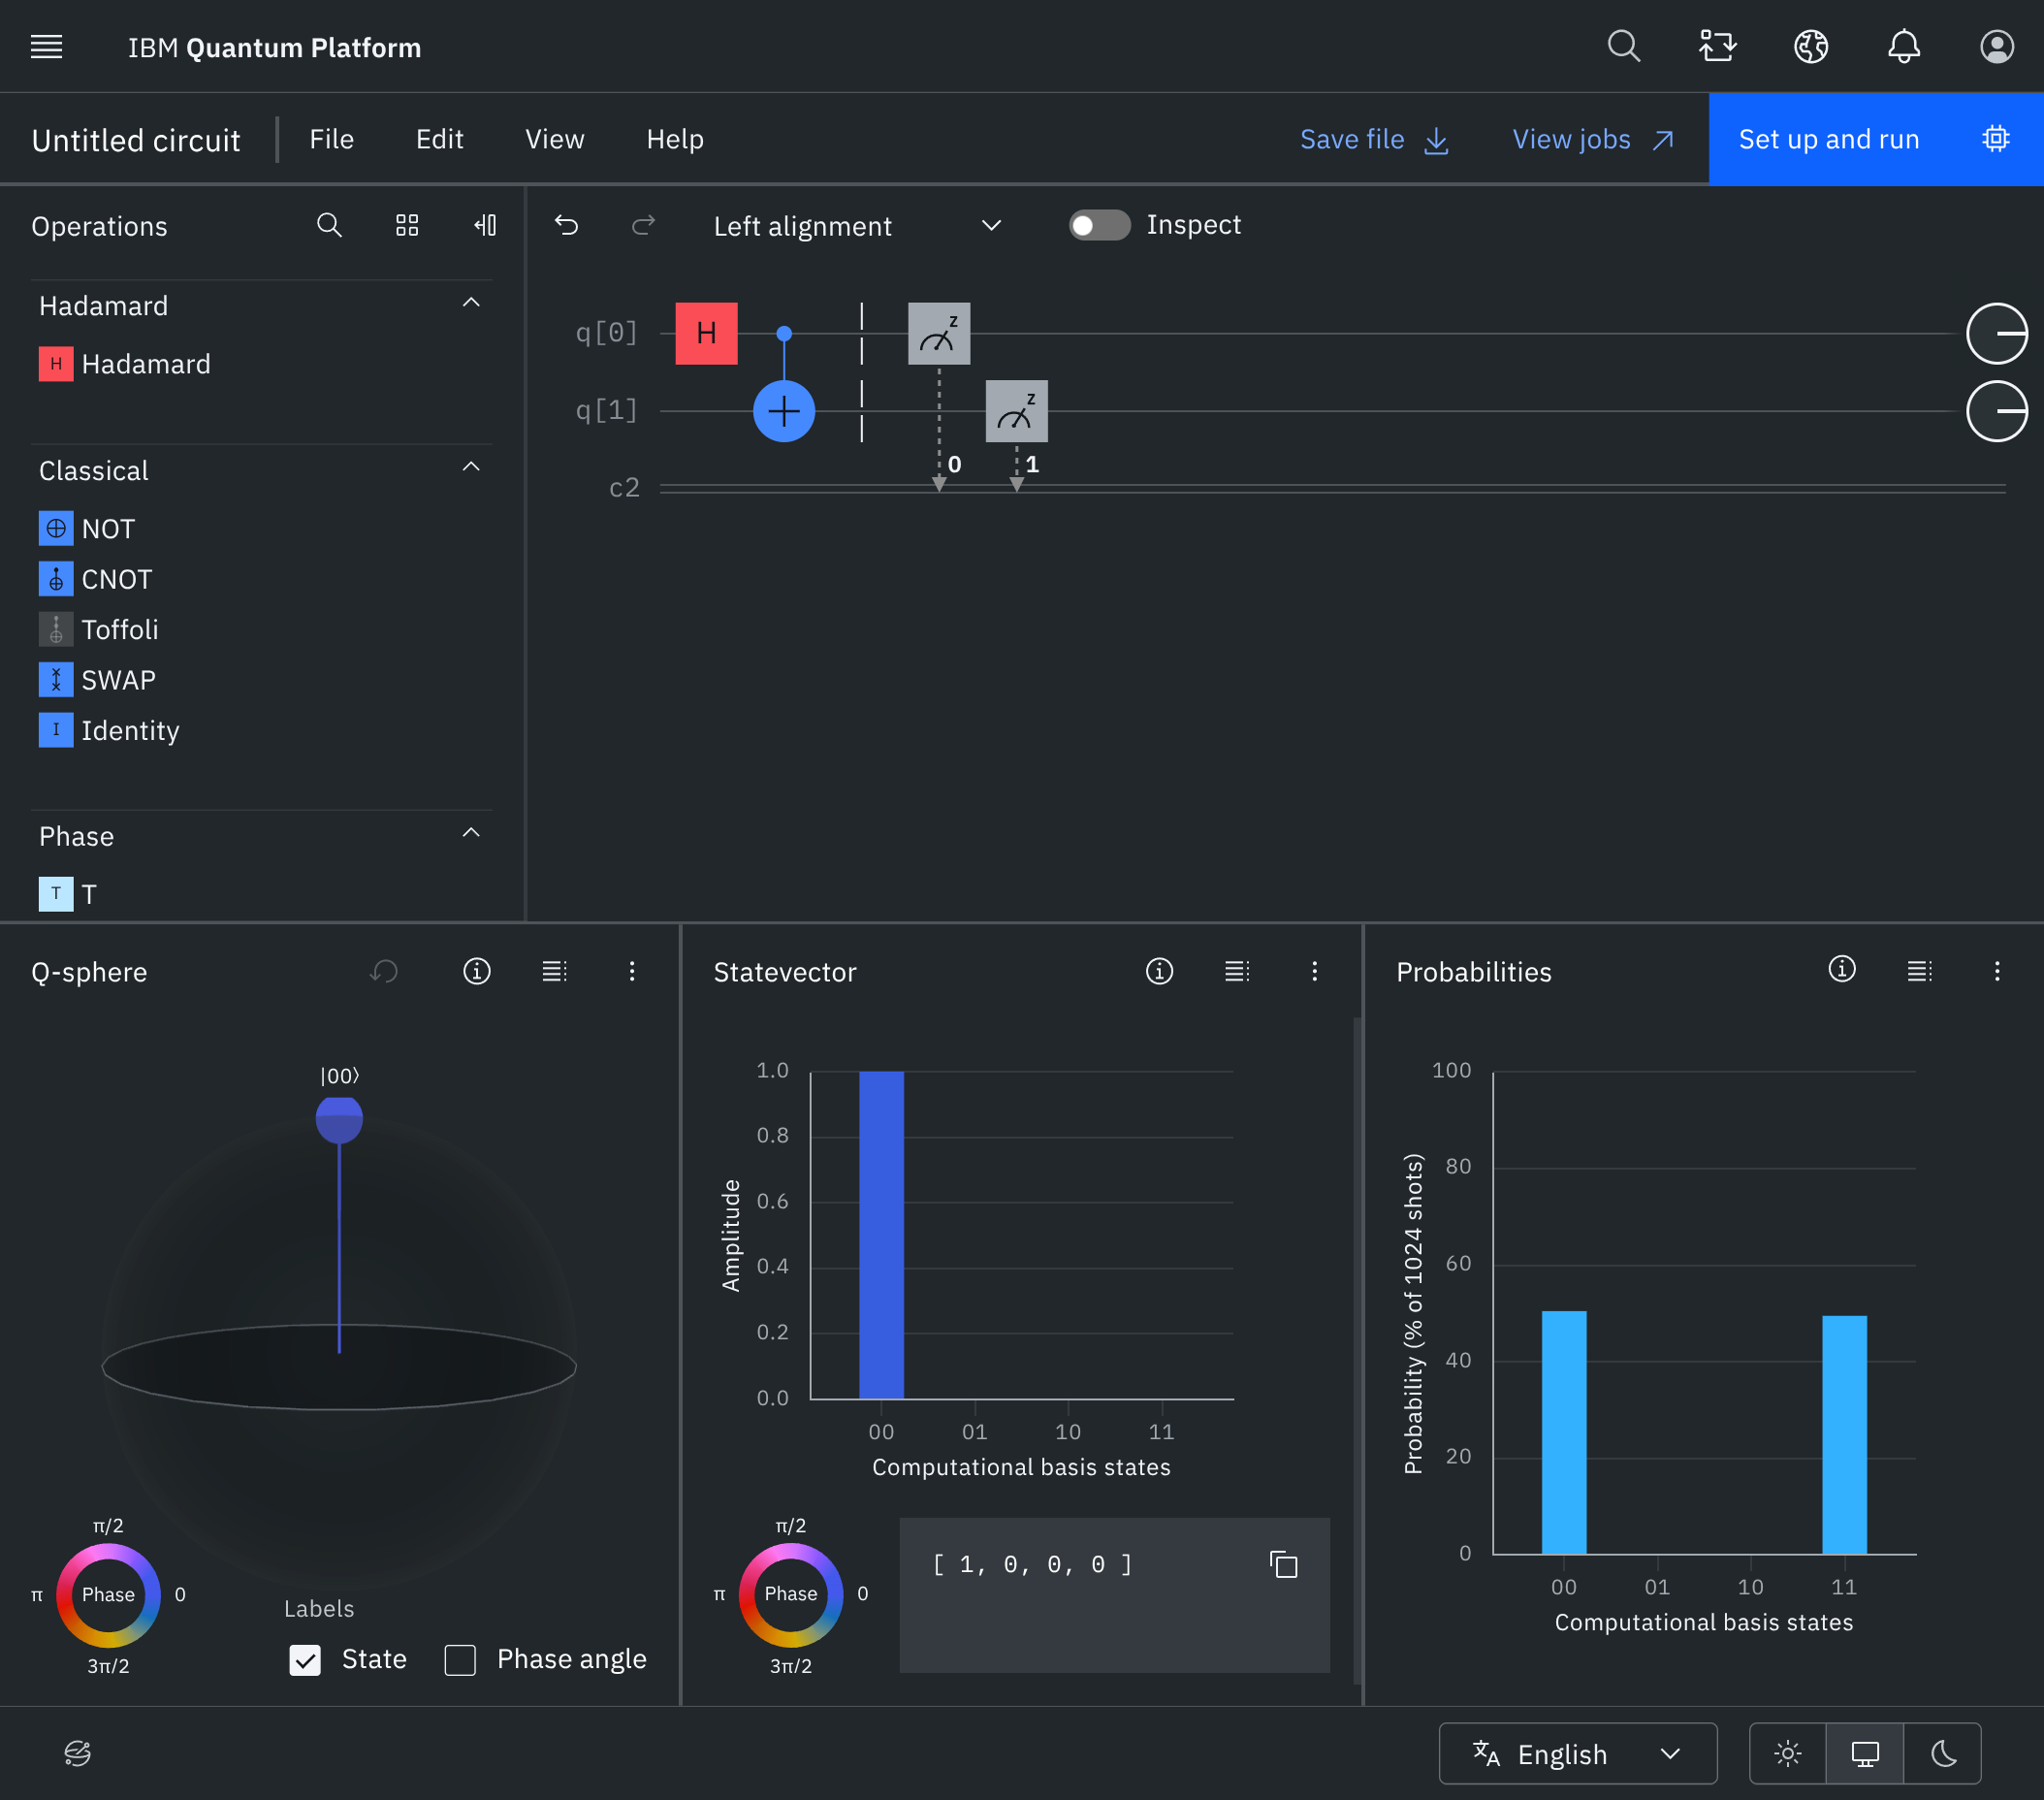Open Probabilities panel overflow menu

pyautogui.click(x=1996, y=971)
